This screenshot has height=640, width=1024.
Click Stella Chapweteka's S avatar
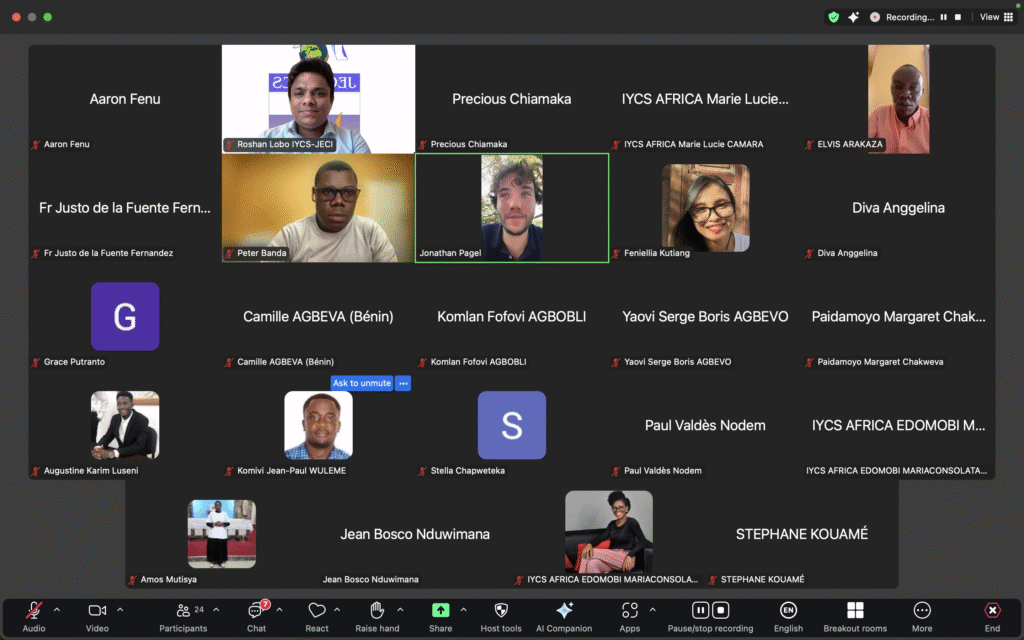pyautogui.click(x=512, y=425)
